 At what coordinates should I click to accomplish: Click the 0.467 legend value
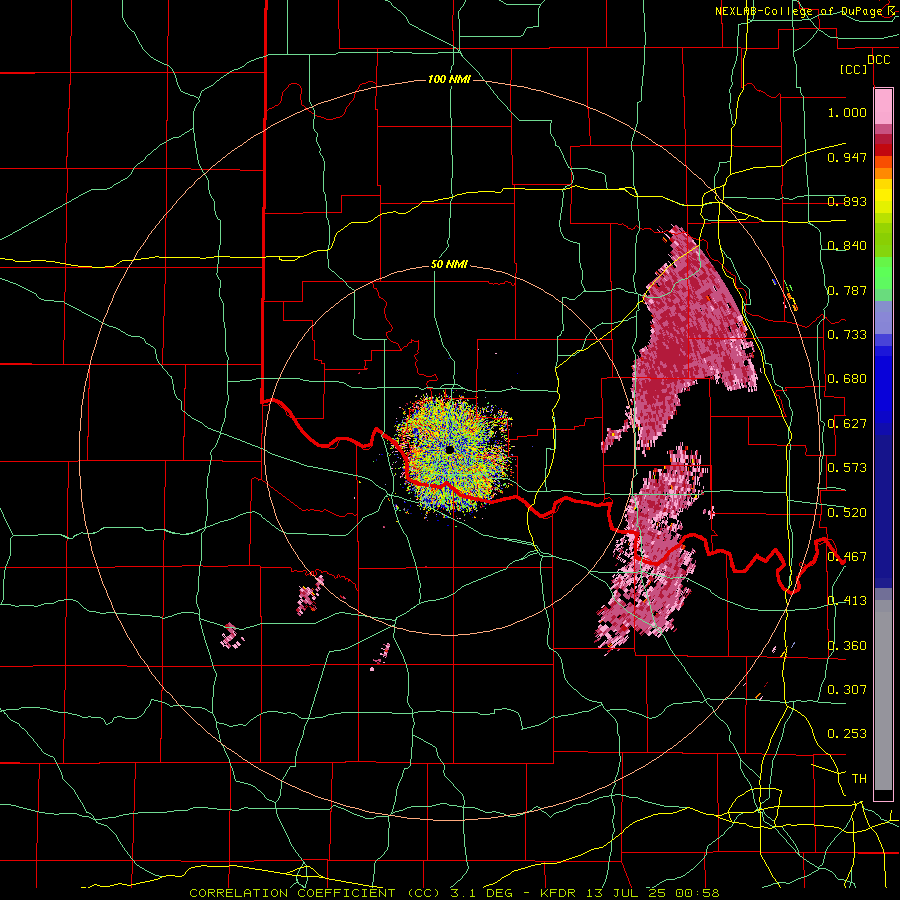[847, 557]
